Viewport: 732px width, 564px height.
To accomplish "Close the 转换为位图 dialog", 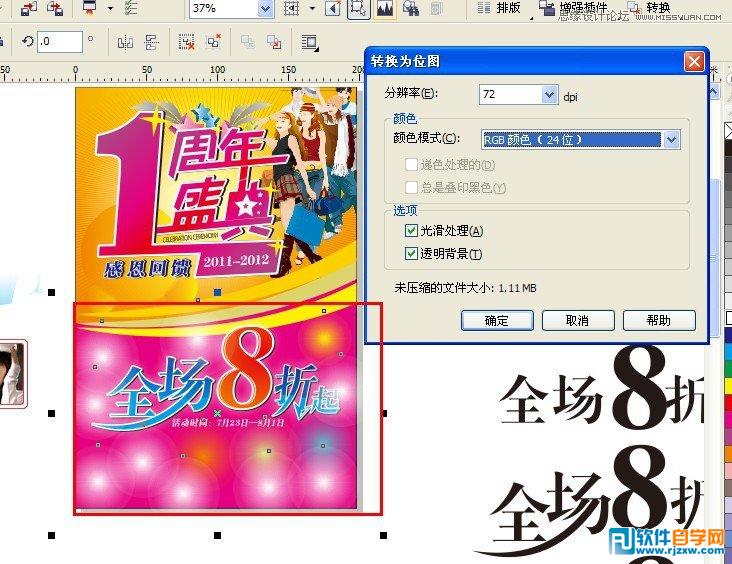I will pos(694,61).
